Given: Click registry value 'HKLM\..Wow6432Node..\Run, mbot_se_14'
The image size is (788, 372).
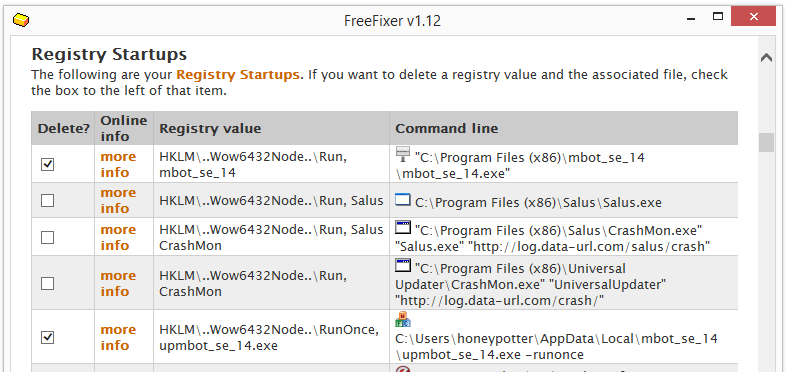Looking at the screenshot, I should coord(253,164).
